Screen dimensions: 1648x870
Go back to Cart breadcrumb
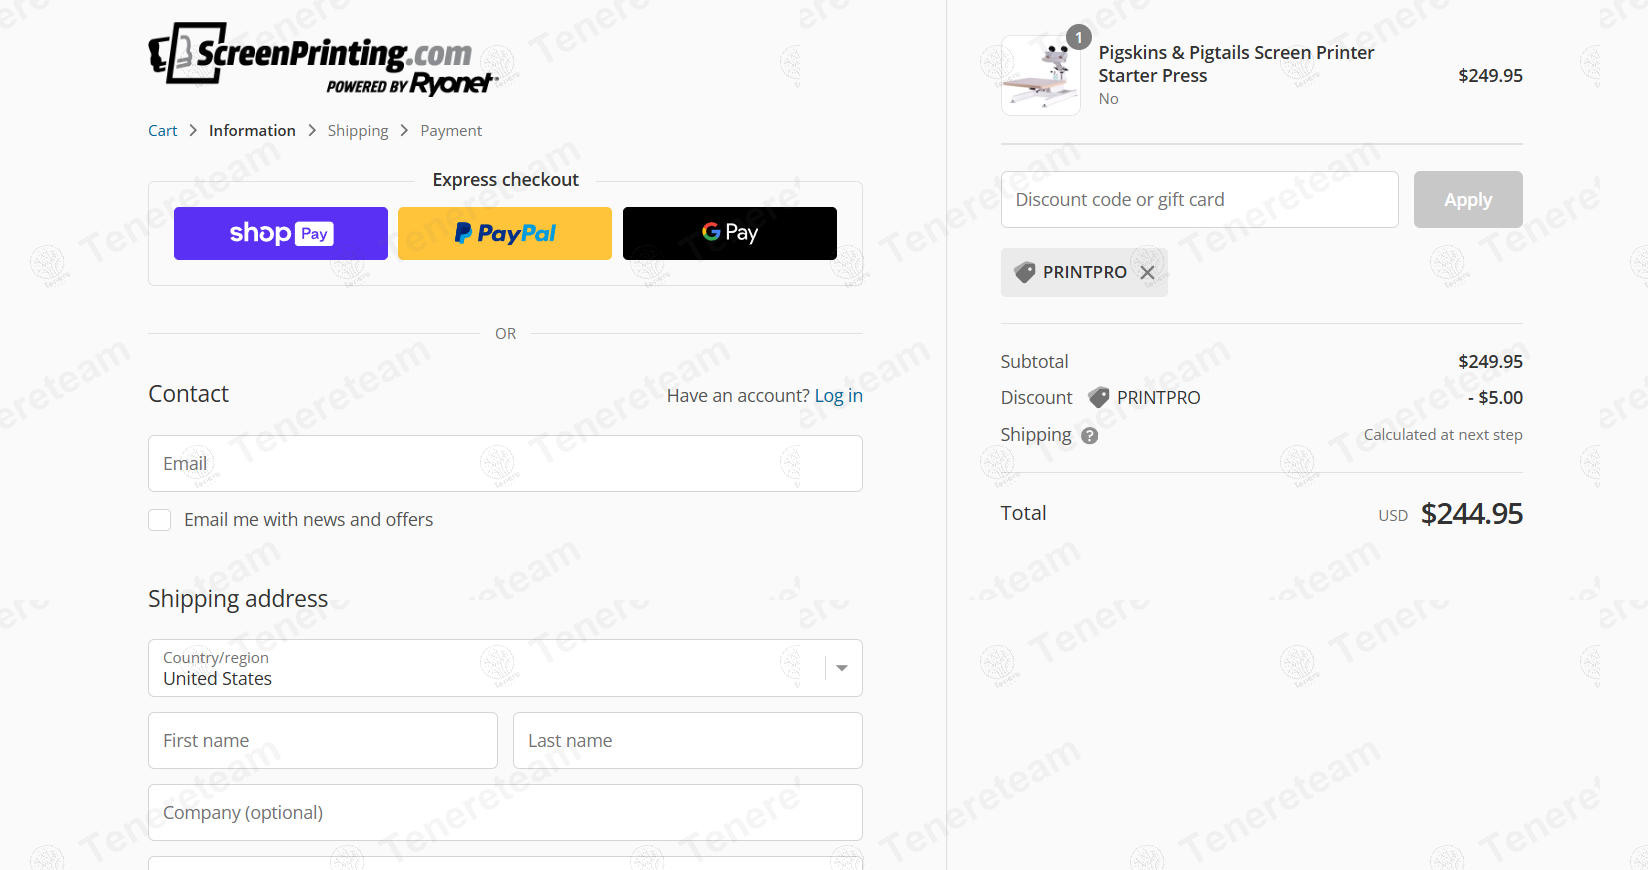(163, 131)
